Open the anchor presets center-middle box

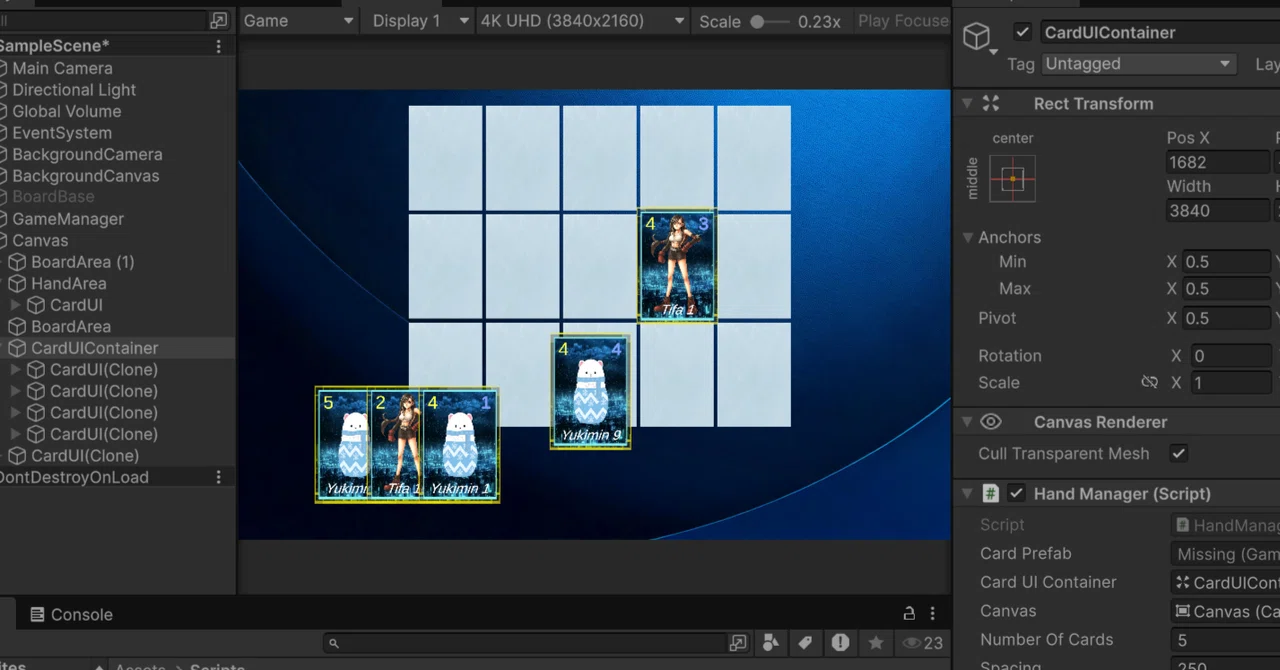click(x=1012, y=179)
